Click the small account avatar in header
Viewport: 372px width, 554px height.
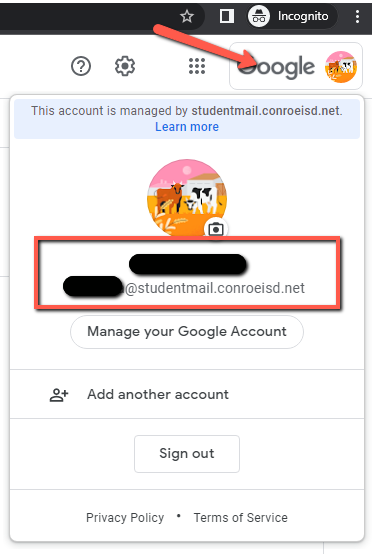[x=341, y=67]
